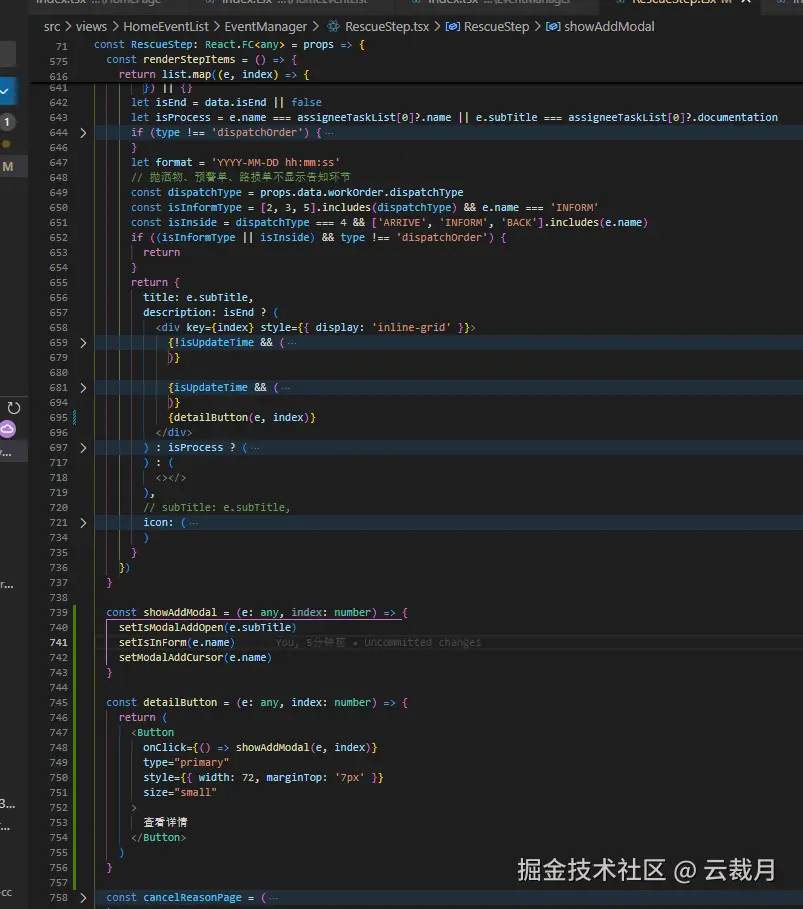Open the "src" breadcrumb segment
Viewport: 803px width, 909px height.
53,27
